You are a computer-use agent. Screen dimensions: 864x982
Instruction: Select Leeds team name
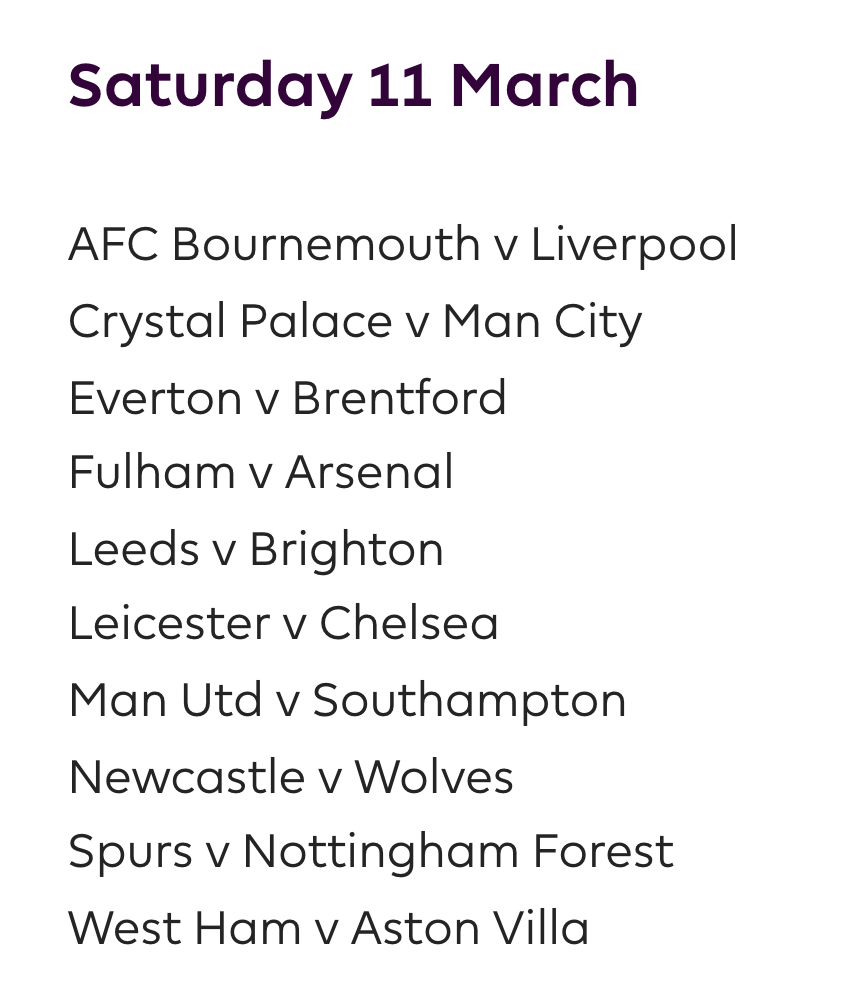[x=134, y=549]
